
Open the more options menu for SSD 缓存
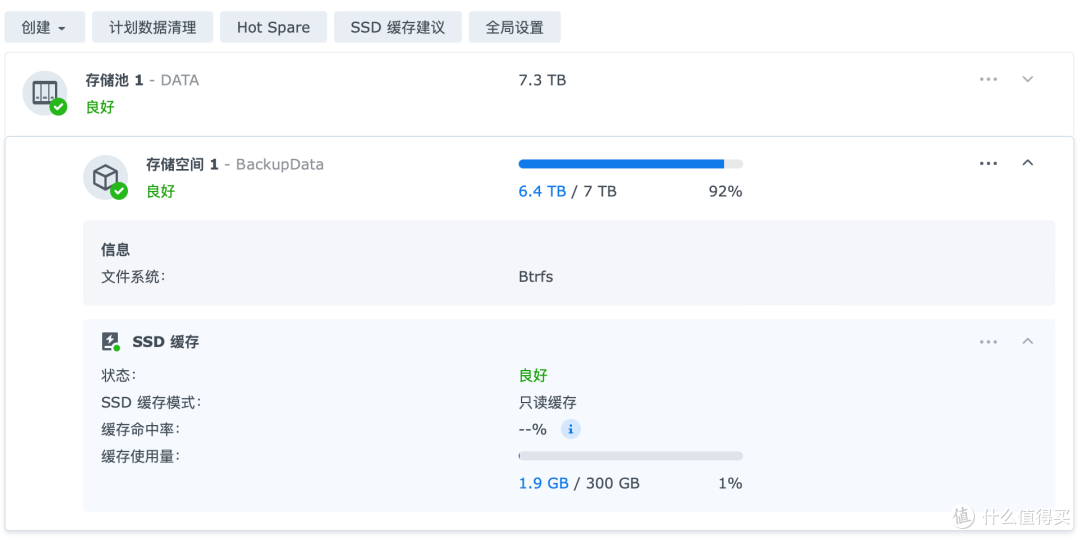[x=988, y=341]
